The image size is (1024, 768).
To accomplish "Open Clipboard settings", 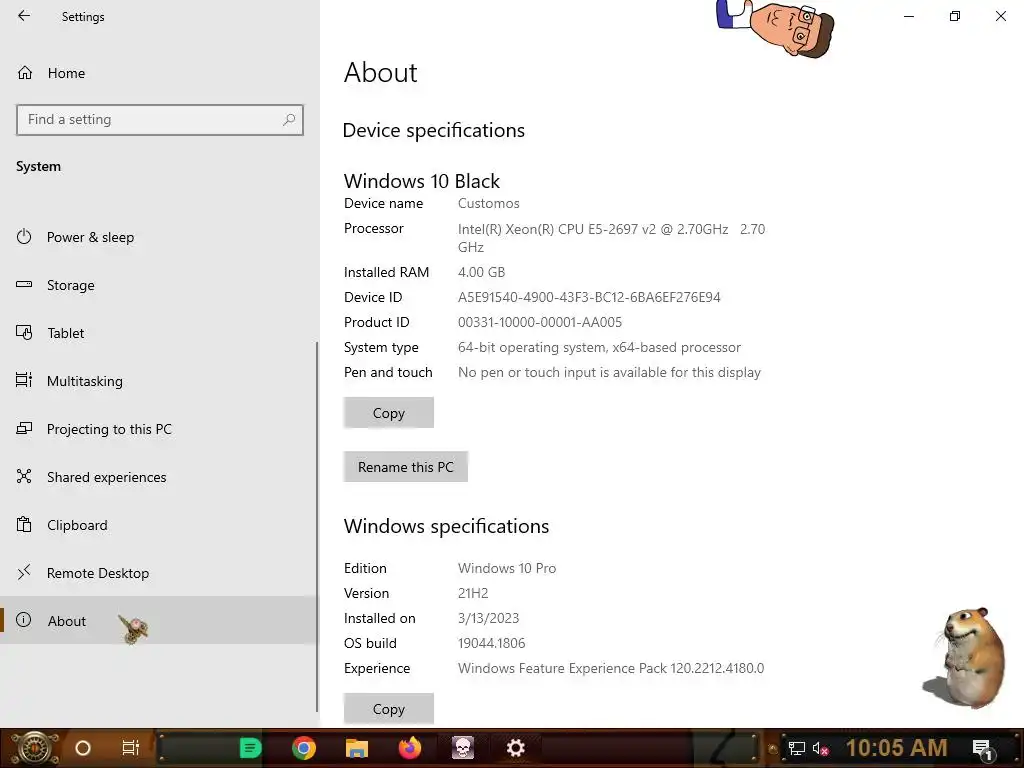I will [x=159, y=525].
